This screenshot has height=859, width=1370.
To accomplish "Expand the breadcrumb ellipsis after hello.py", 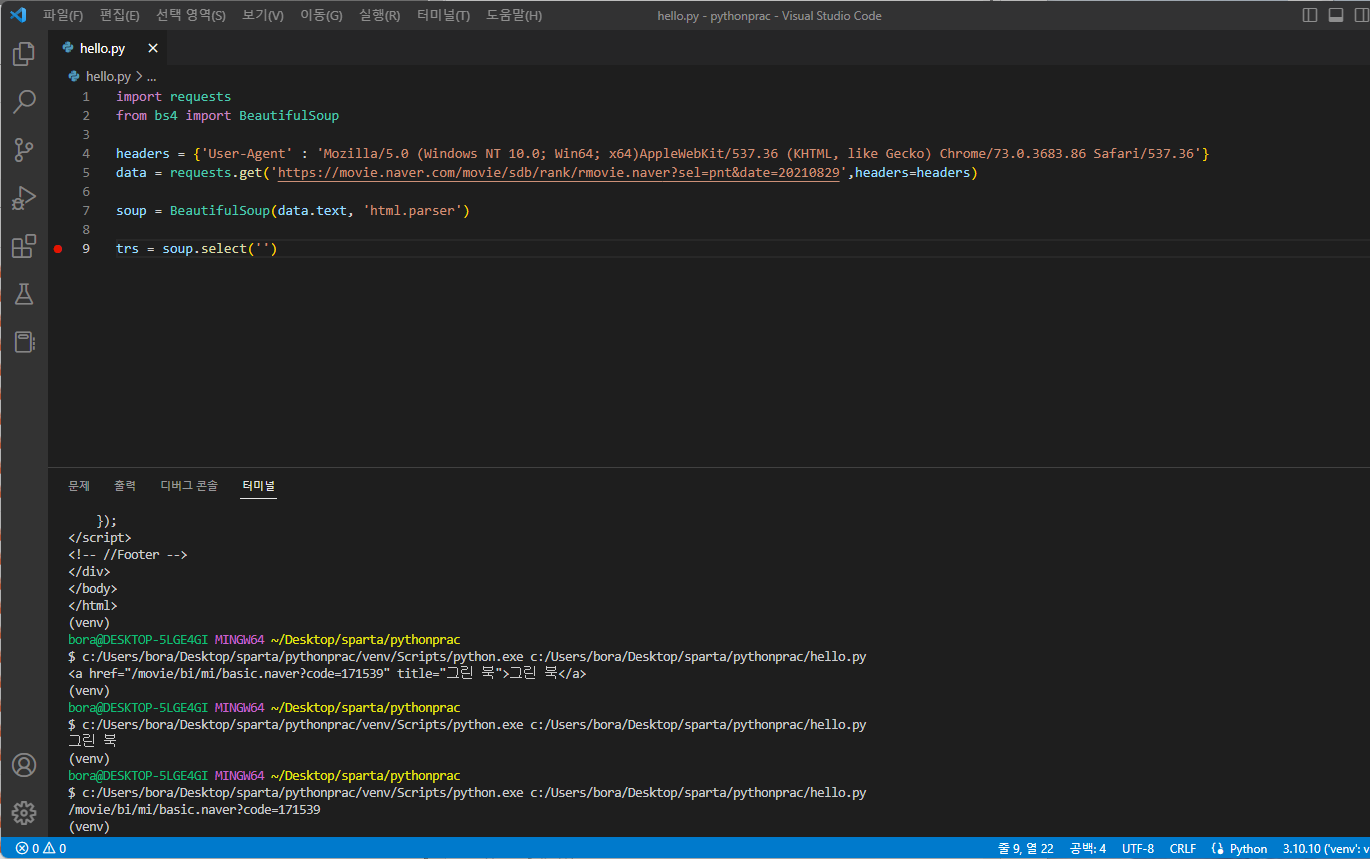I will pyautogui.click(x=151, y=76).
